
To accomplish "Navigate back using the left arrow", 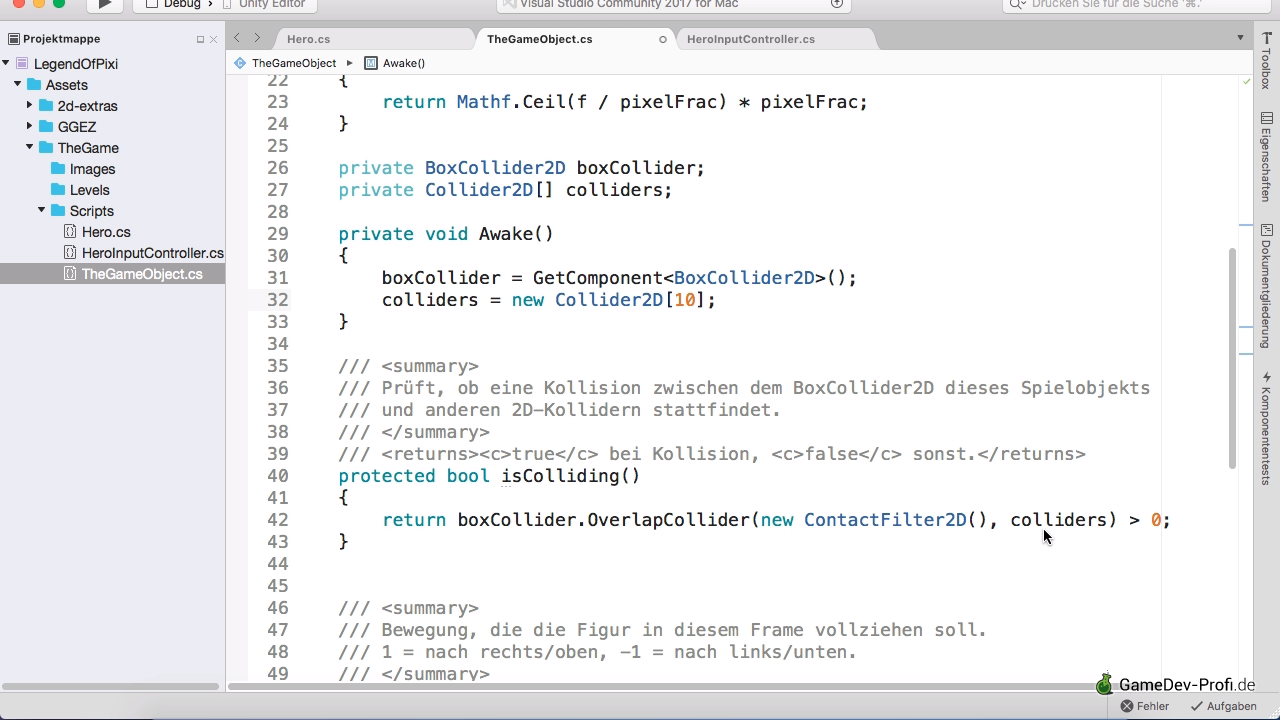I will pyautogui.click(x=237, y=38).
